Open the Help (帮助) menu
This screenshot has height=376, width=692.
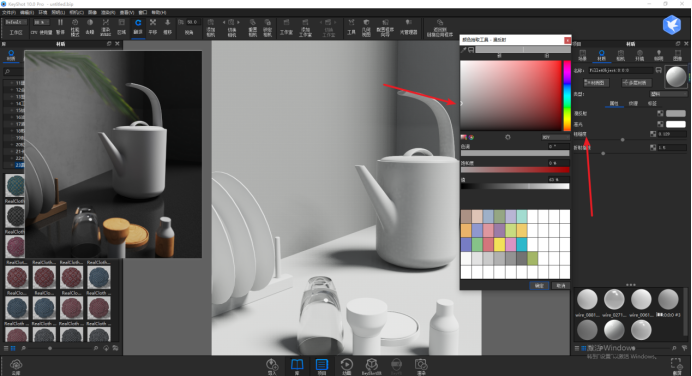click(x=159, y=12)
